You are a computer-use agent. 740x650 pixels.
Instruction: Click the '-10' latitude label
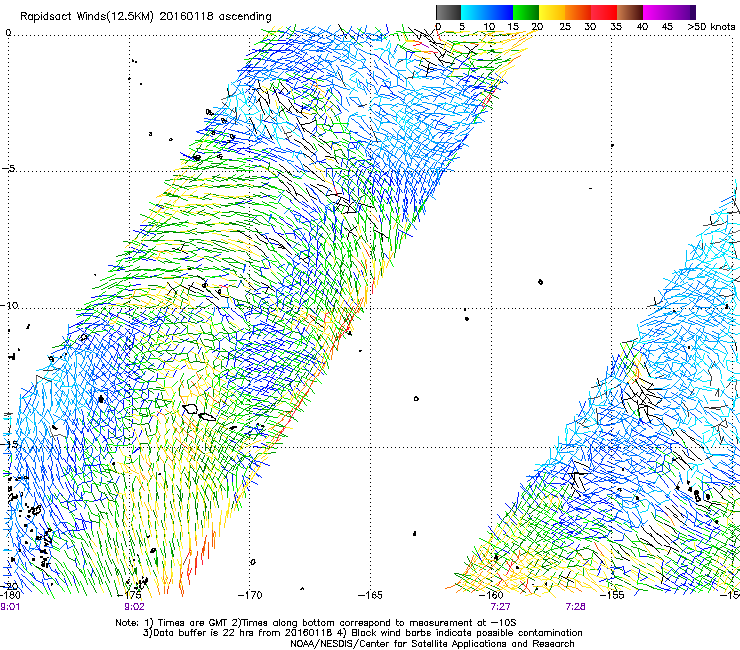pos(9,305)
